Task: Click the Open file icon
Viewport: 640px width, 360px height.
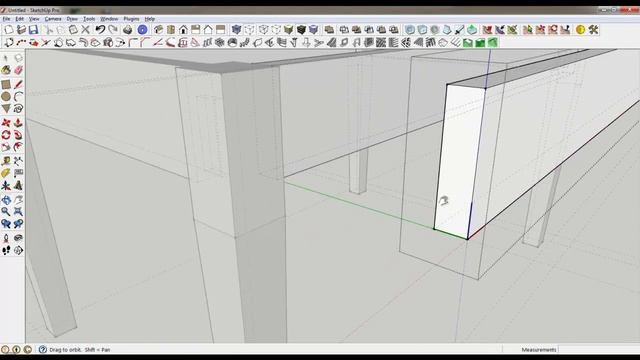Action: (x=21, y=29)
